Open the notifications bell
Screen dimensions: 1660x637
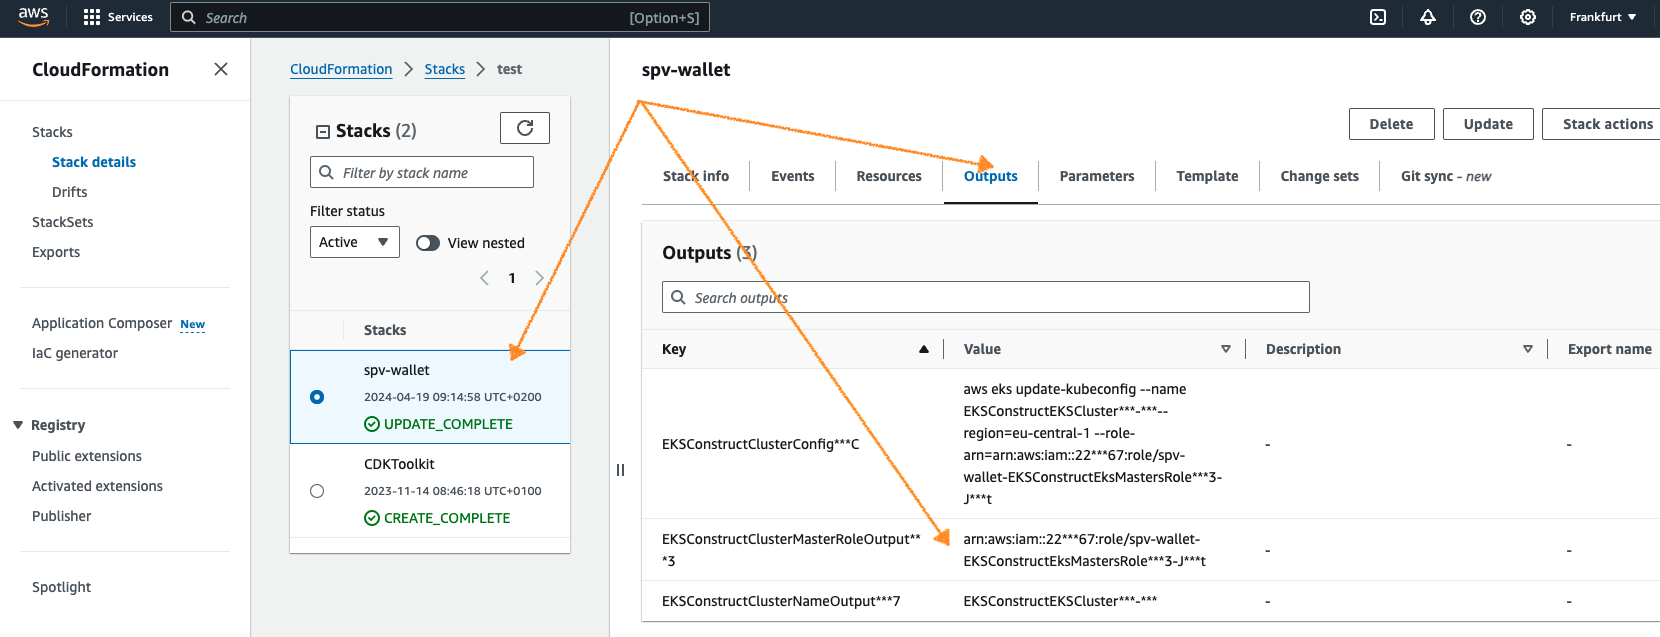point(1428,17)
